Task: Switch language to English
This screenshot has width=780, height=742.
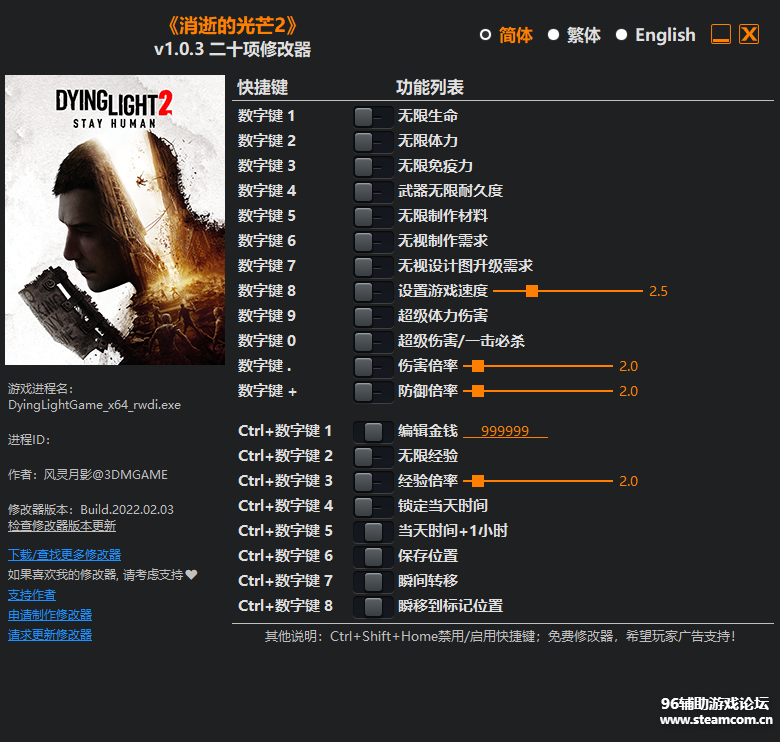Action: 622,35
